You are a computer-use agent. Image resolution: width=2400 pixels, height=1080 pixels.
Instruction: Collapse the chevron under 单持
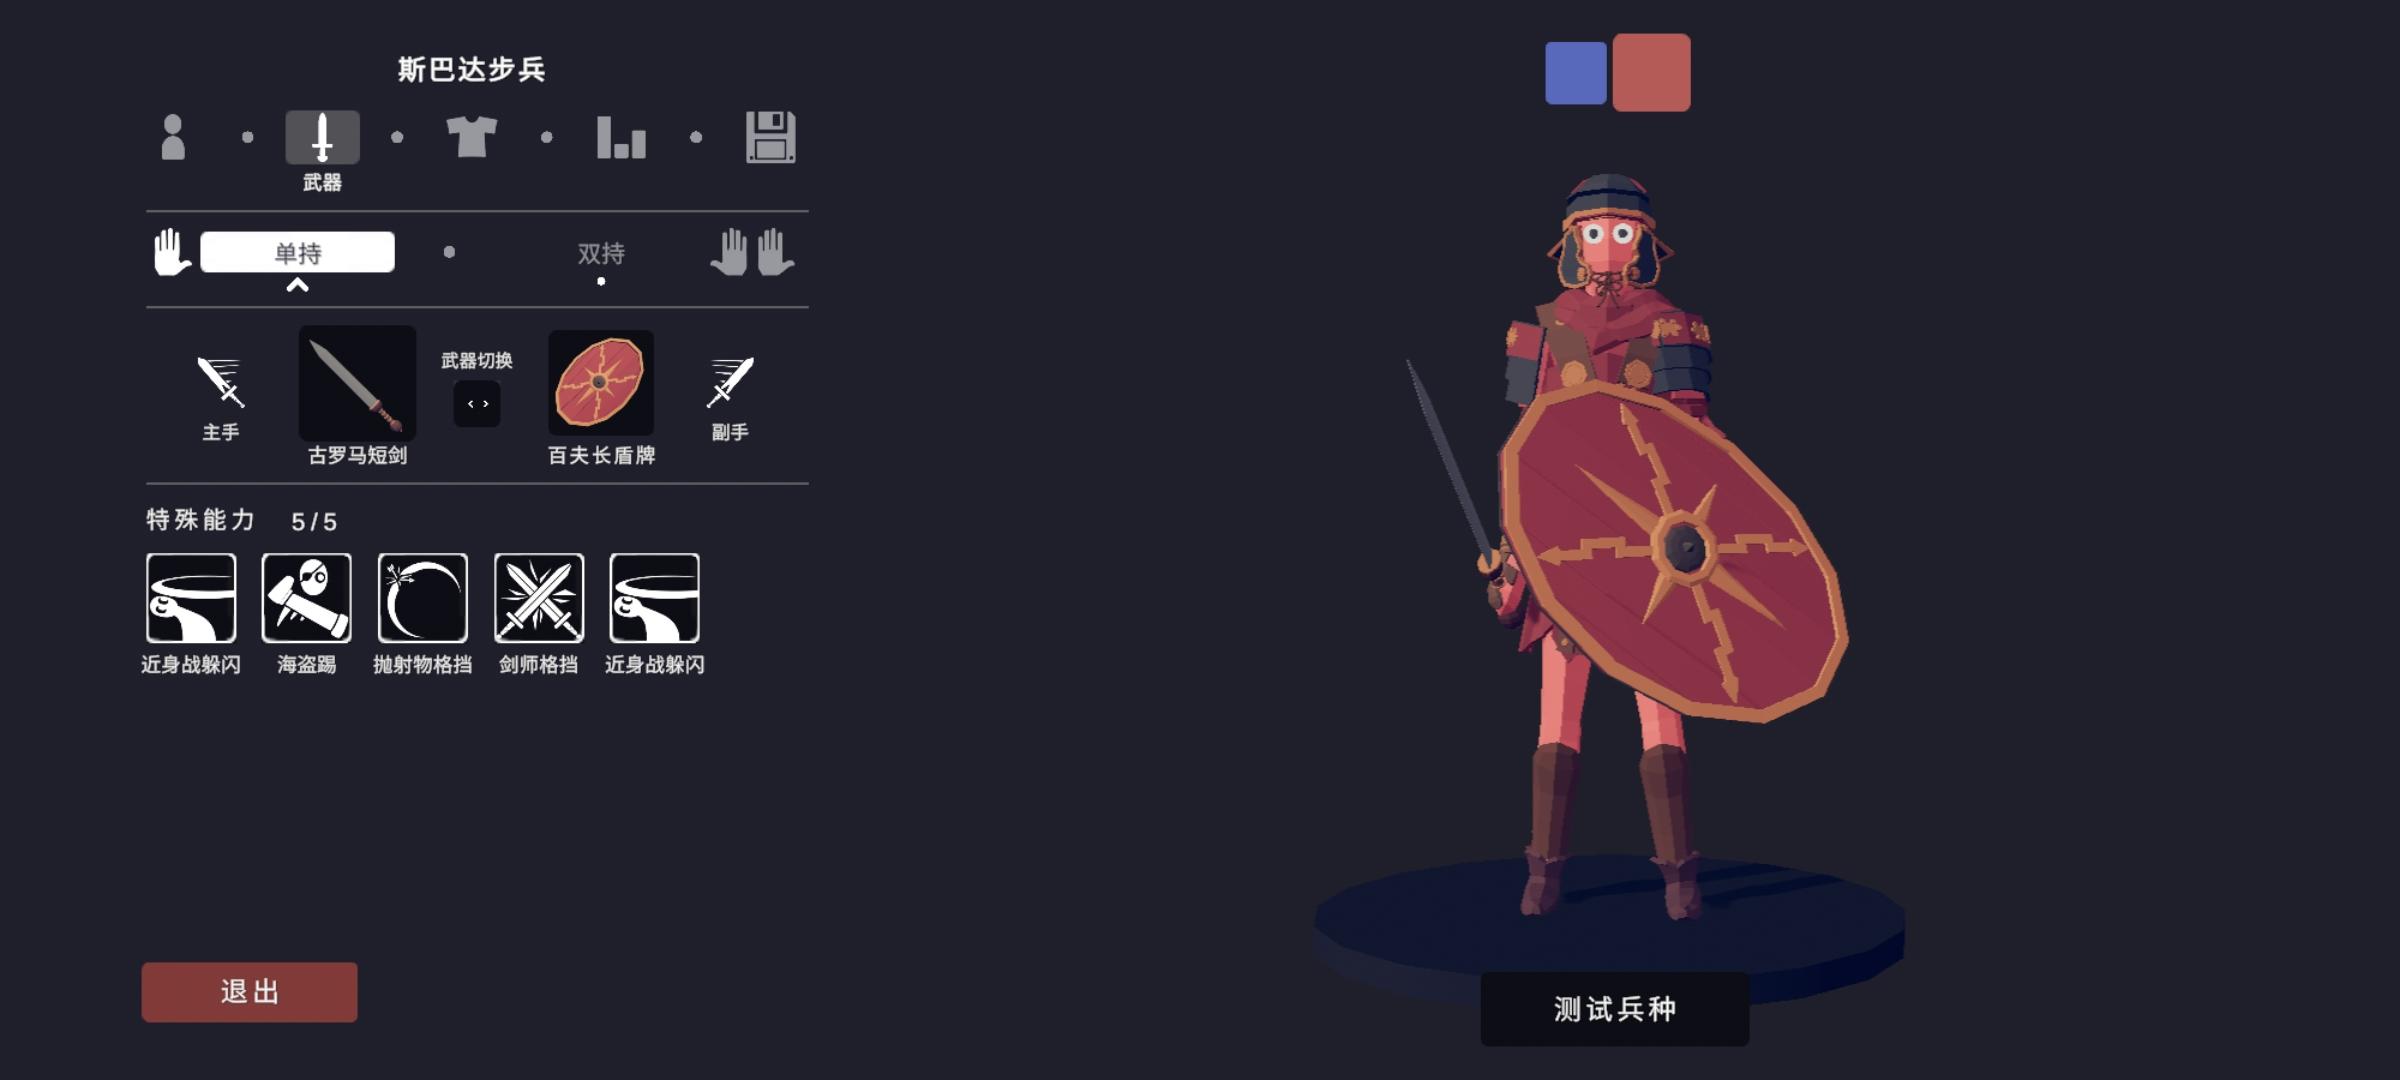coord(297,286)
